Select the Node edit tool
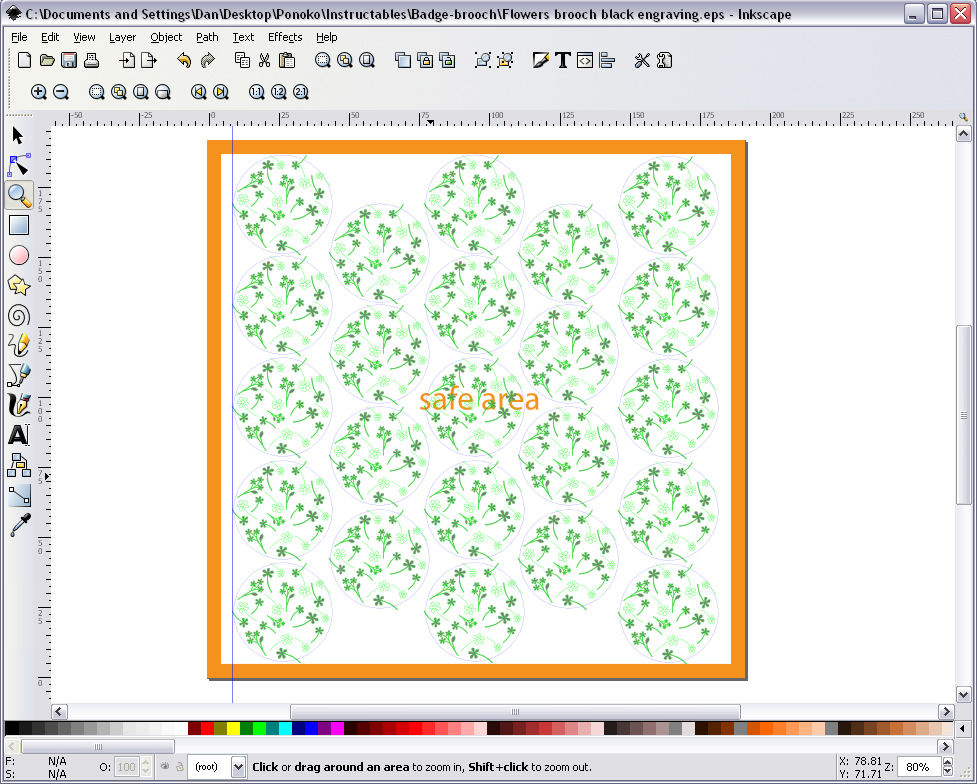This screenshot has height=784, width=977. point(18,165)
